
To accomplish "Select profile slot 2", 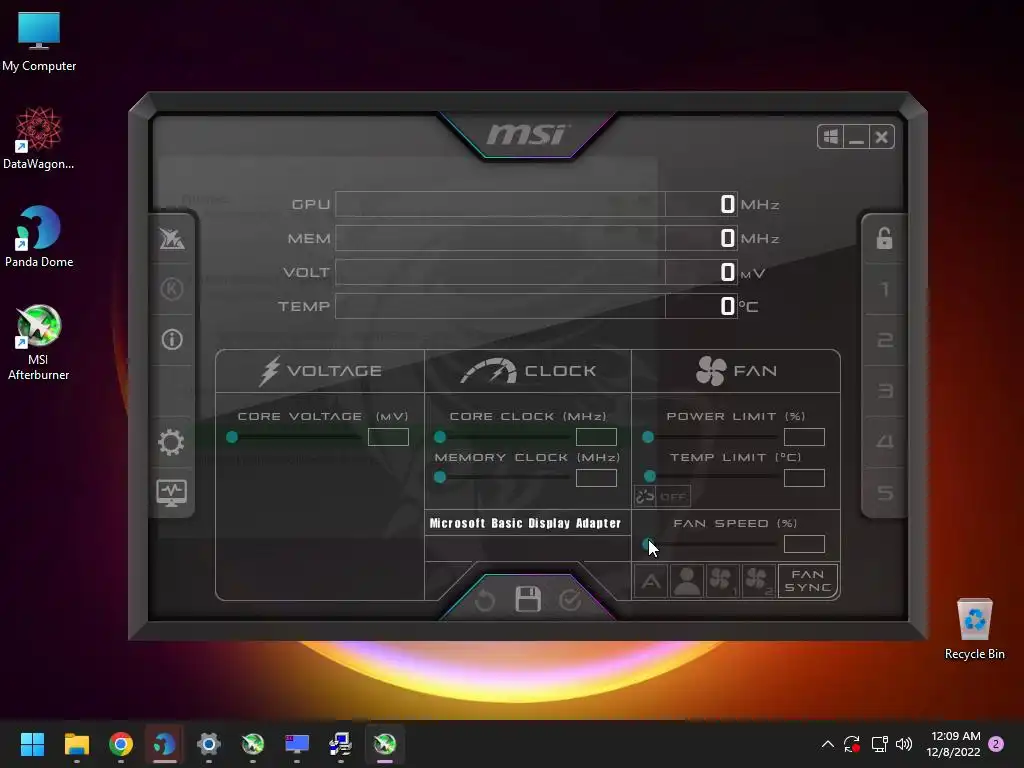I will (884, 340).
